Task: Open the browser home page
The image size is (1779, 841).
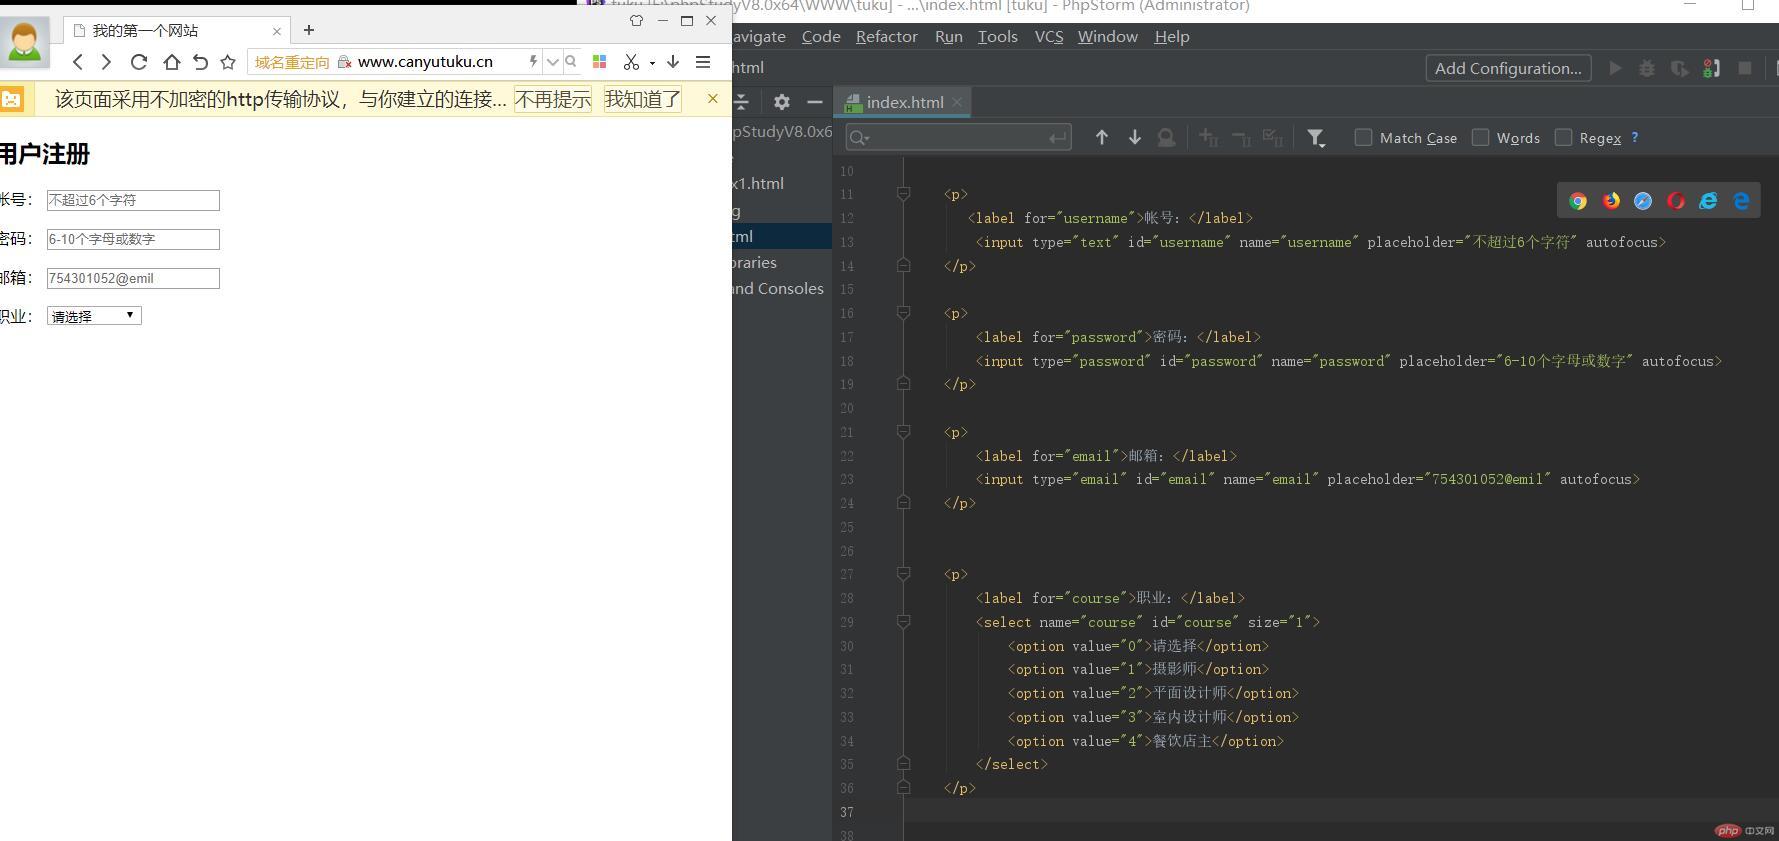Action: click(x=171, y=62)
